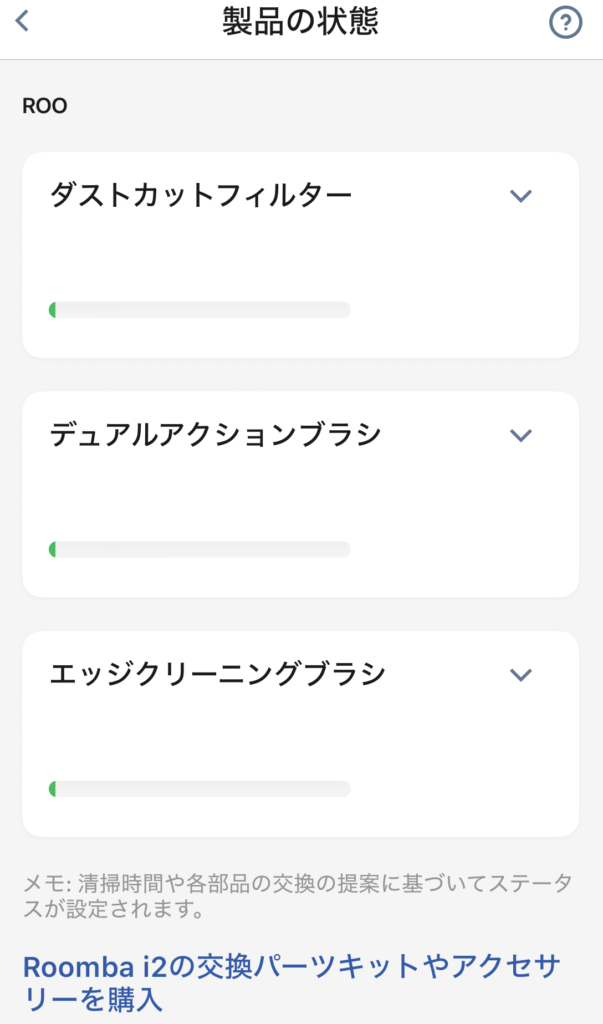Expand the ダストカットフィルター chevron

[520, 196]
